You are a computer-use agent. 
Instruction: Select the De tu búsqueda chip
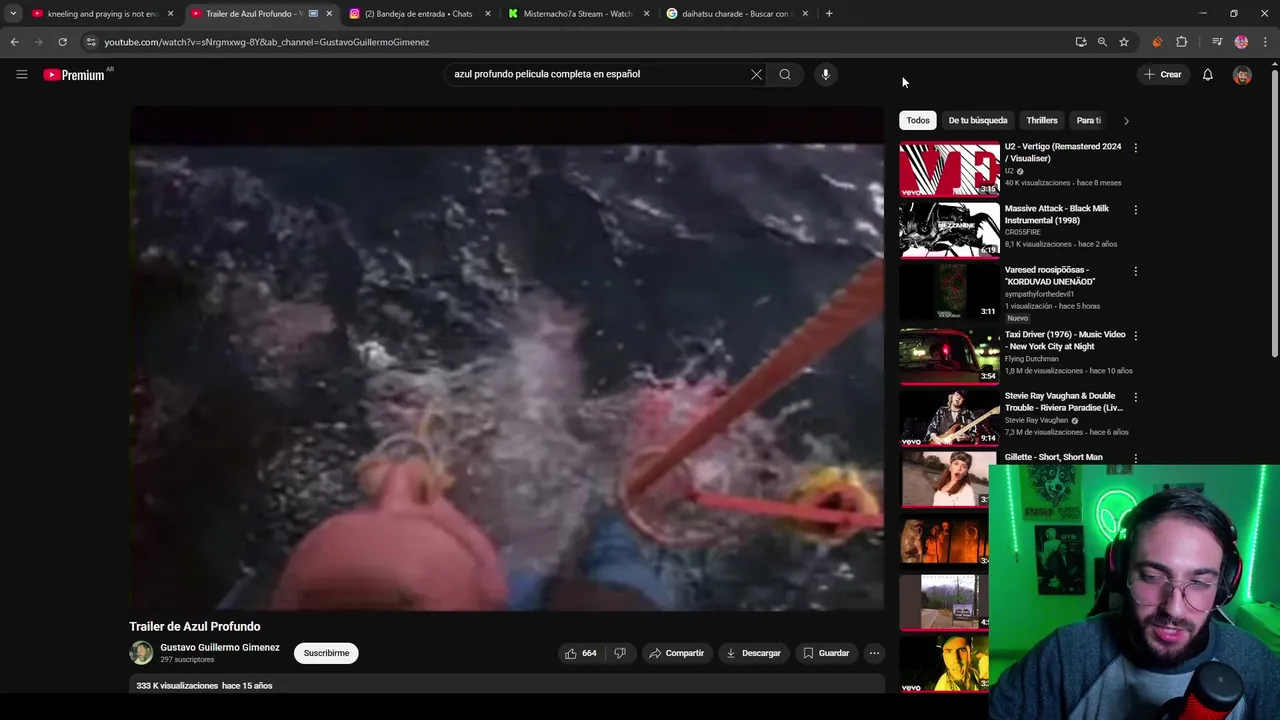click(x=978, y=121)
